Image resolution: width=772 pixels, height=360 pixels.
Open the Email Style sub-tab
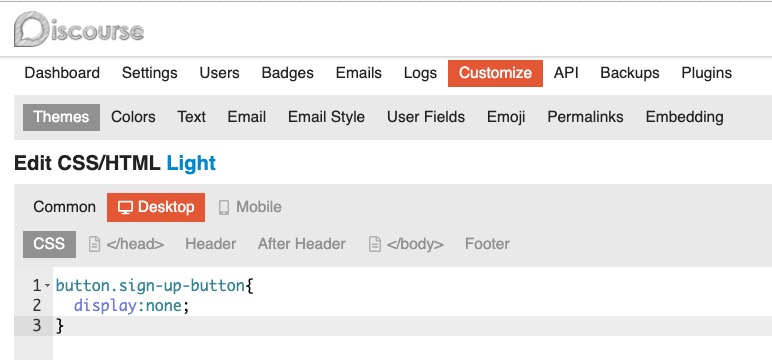(326, 117)
